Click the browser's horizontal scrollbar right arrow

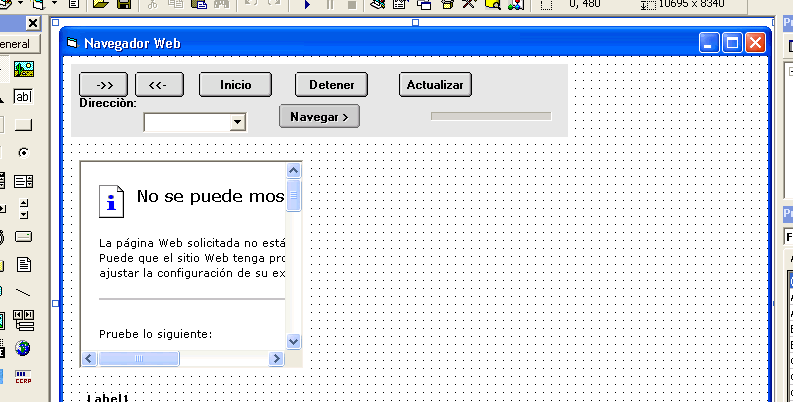click(277, 358)
